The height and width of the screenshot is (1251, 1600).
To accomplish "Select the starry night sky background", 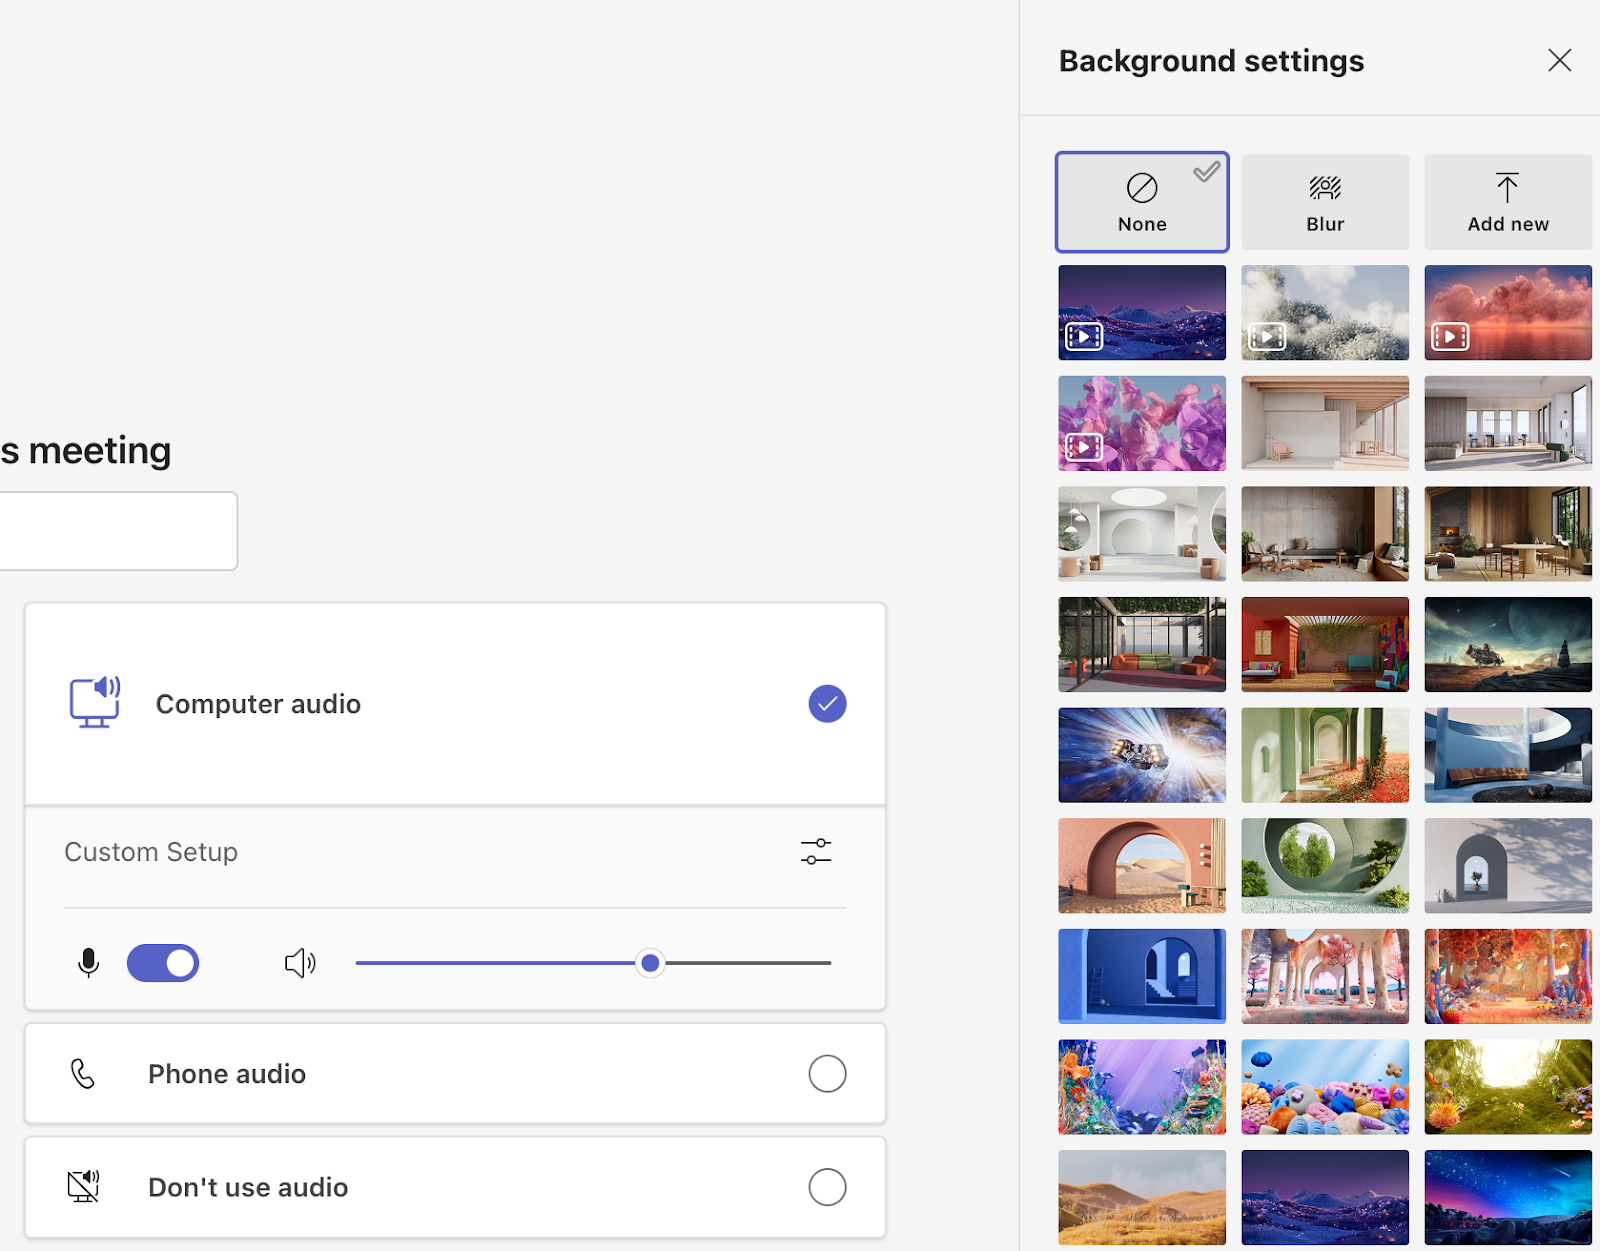I will 1507,1197.
